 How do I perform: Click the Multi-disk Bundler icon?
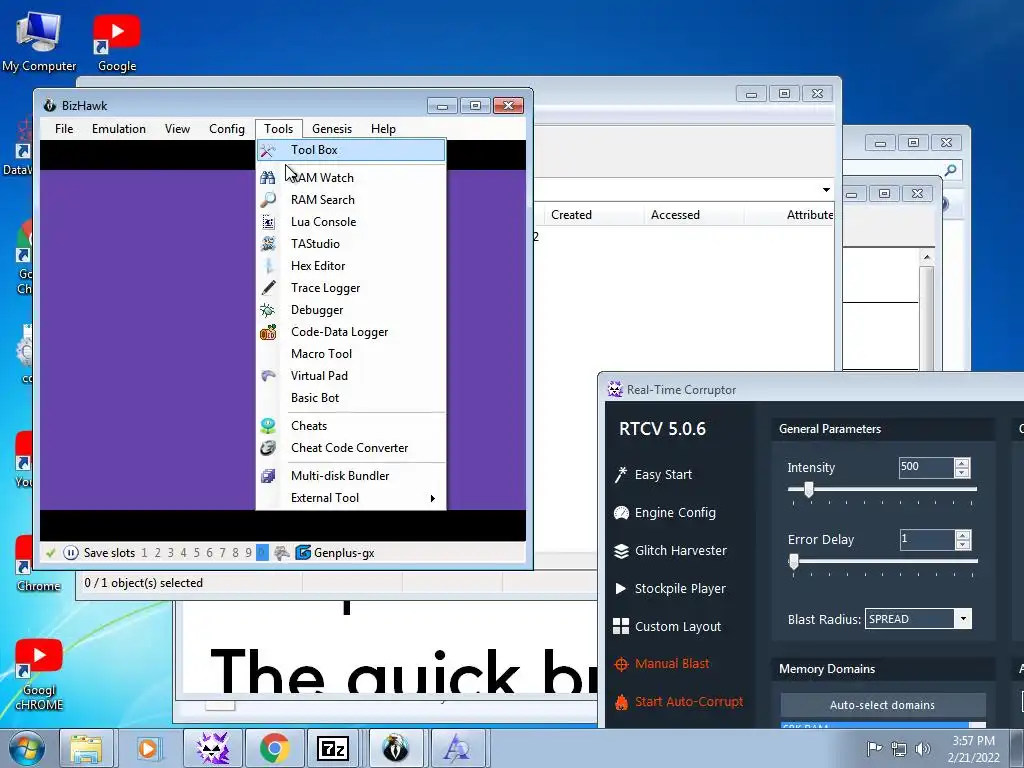pos(268,476)
